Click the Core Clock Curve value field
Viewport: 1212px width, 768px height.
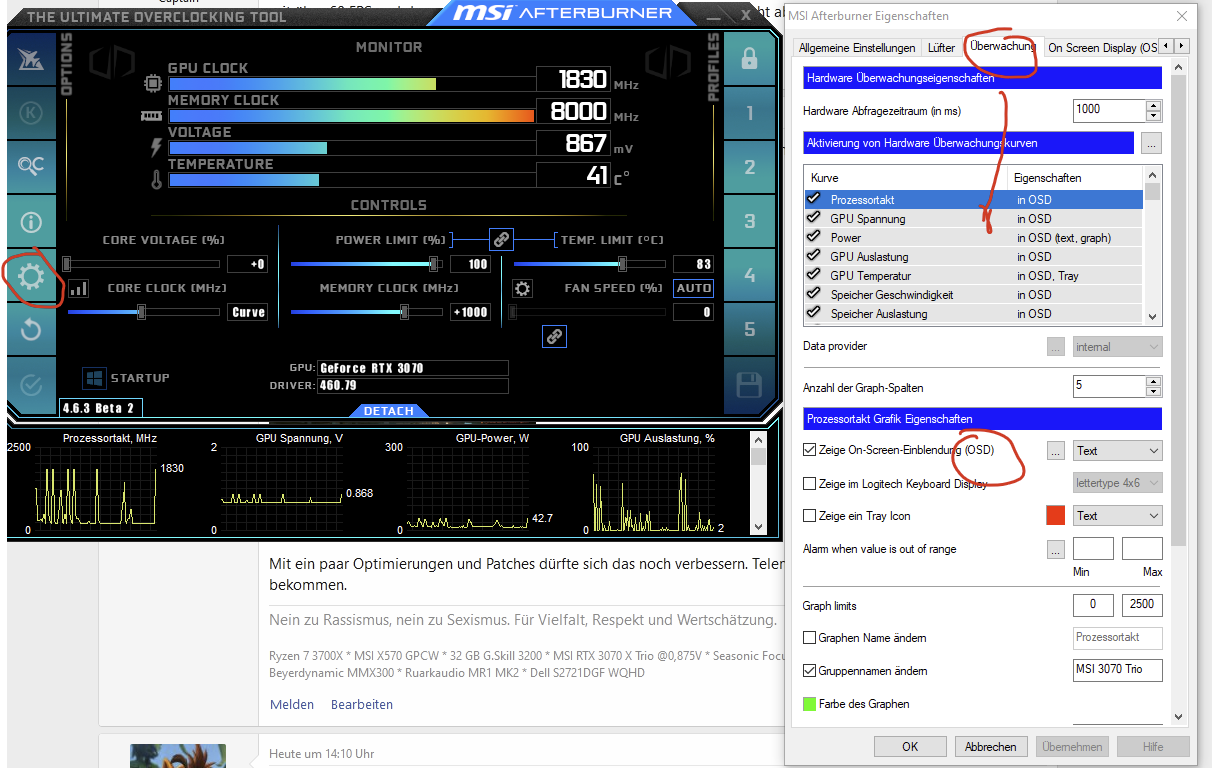coord(247,312)
